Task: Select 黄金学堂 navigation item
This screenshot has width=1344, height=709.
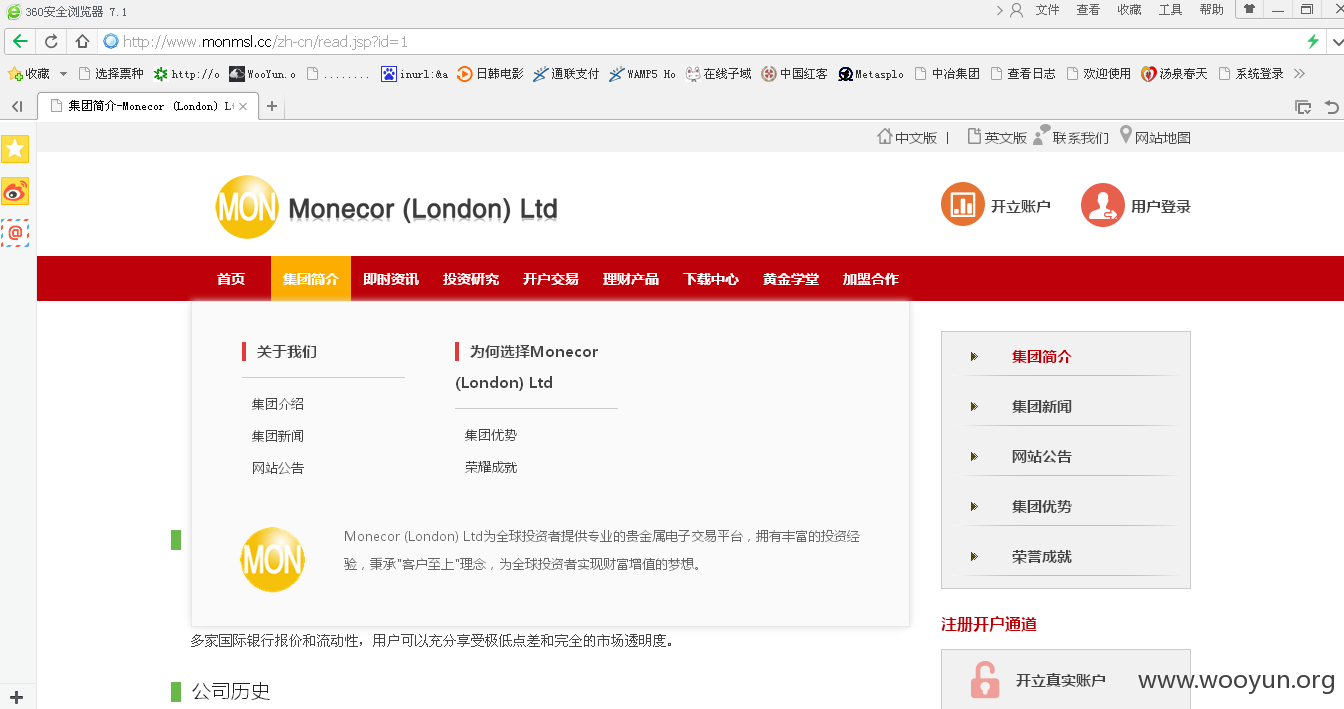Action: coord(791,279)
